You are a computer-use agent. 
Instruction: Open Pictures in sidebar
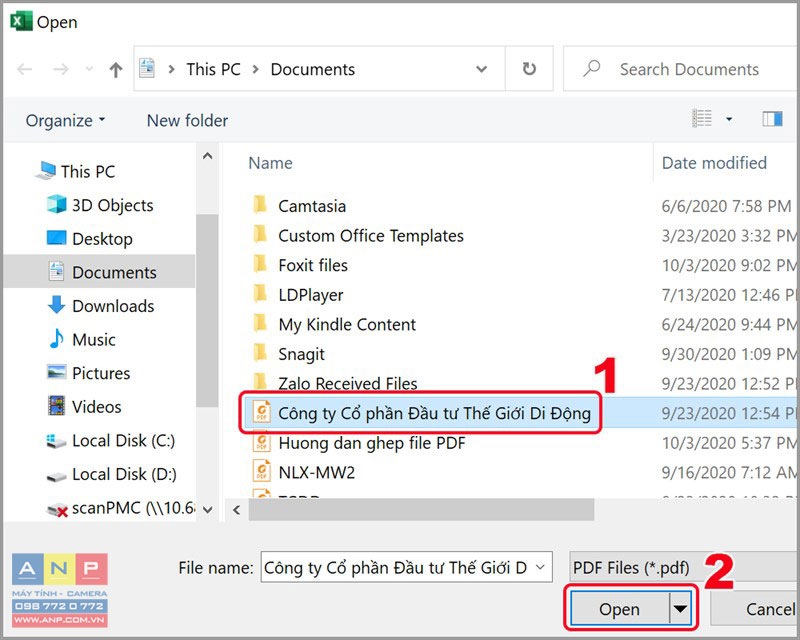point(89,373)
